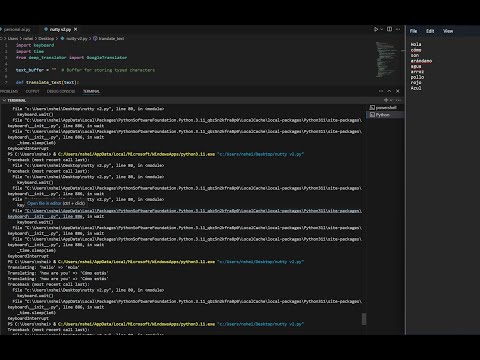Run the Python file with the play icon
This screenshot has width=480, height=360.
click(x=376, y=29)
